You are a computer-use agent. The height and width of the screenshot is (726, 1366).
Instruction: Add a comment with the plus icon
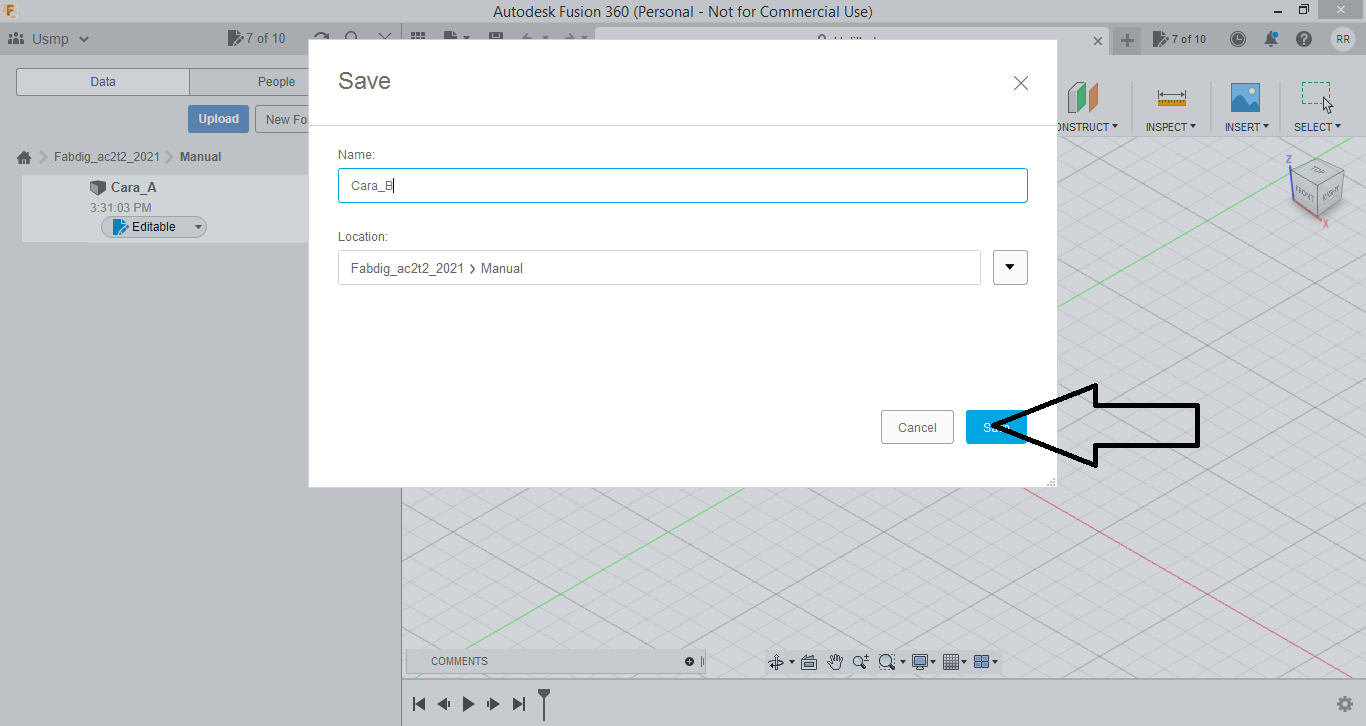coord(689,662)
